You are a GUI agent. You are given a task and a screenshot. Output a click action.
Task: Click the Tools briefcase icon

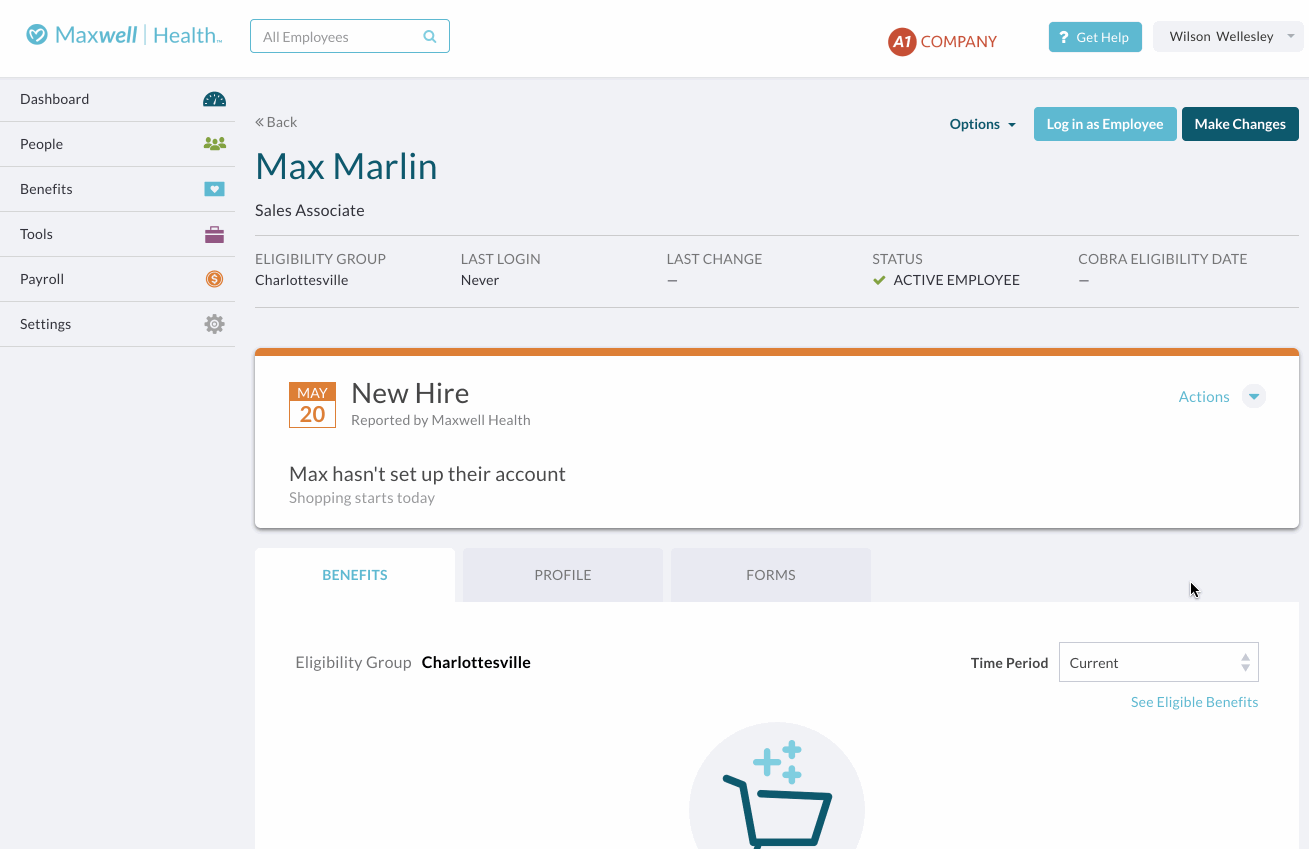(x=214, y=234)
